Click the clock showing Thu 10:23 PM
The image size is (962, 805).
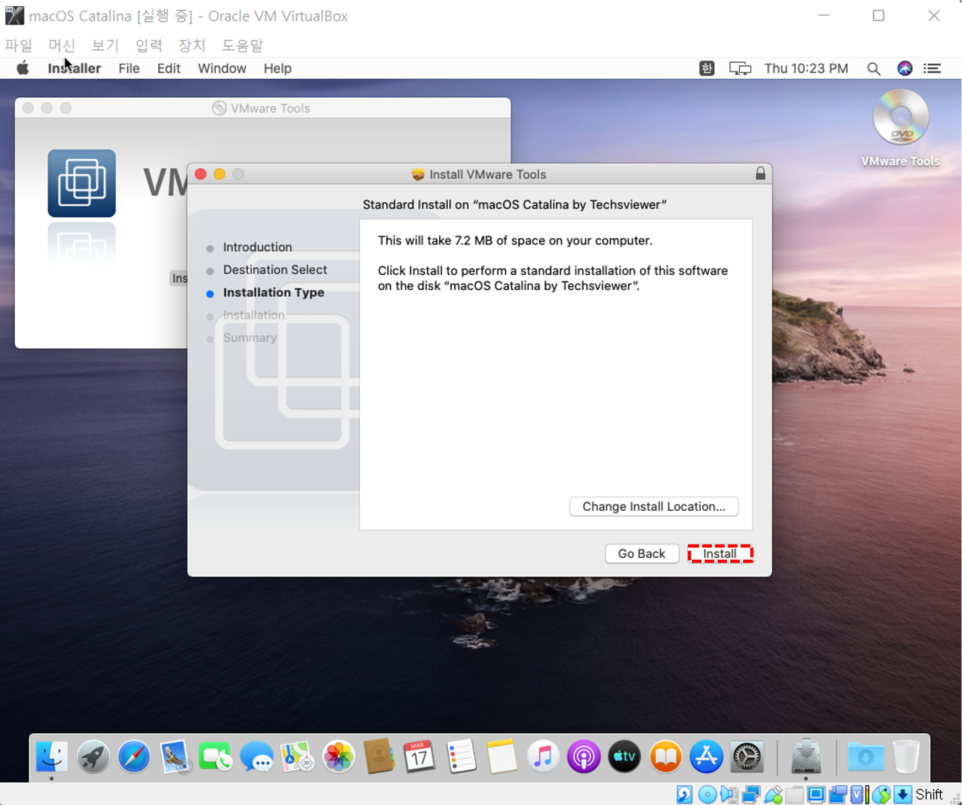coord(806,68)
